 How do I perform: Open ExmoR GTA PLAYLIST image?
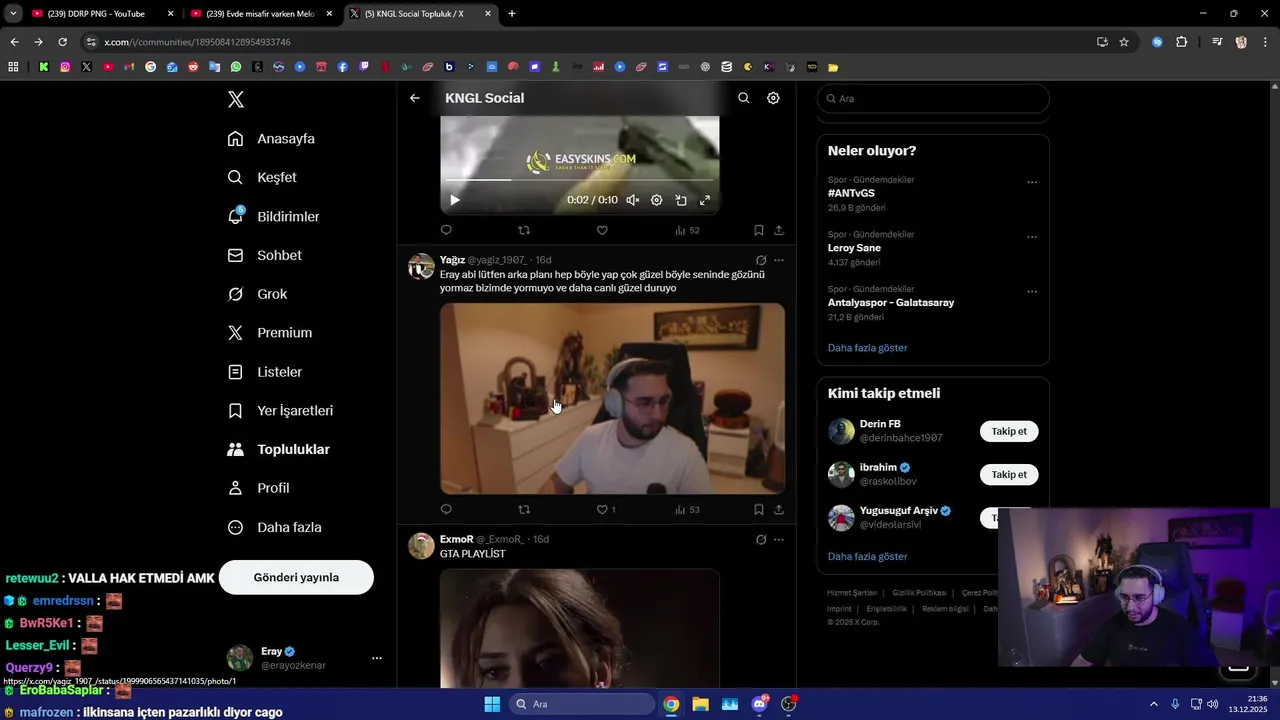click(x=580, y=628)
